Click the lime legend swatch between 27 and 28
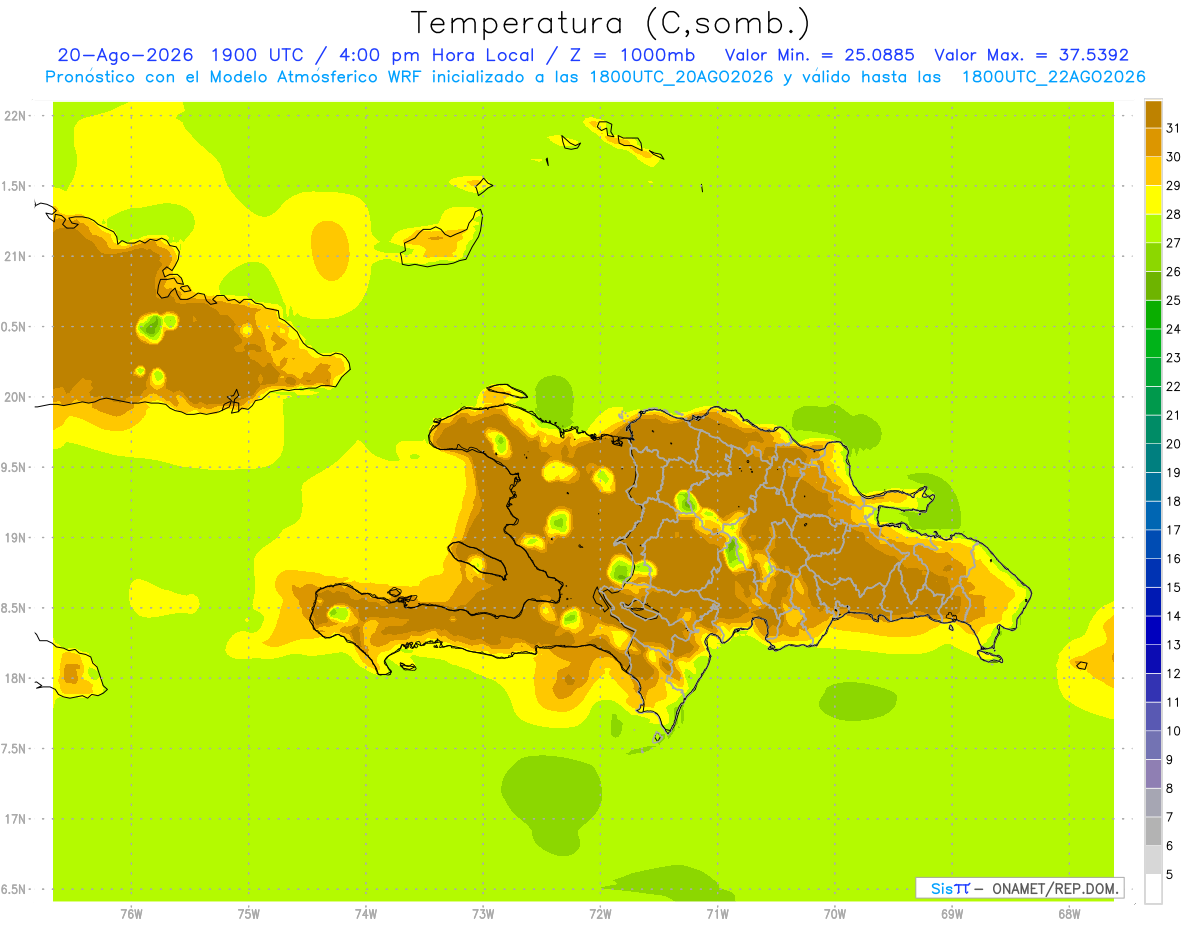Image resolution: width=1200 pixels, height=927 pixels. point(1153,228)
